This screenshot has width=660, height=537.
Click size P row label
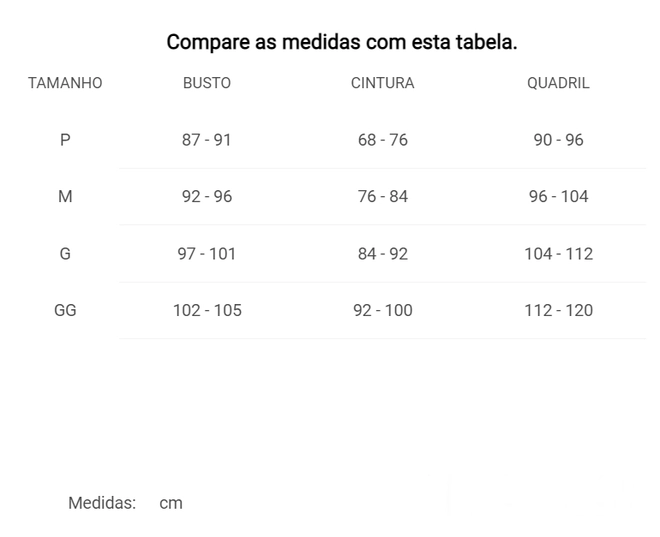(x=65, y=140)
